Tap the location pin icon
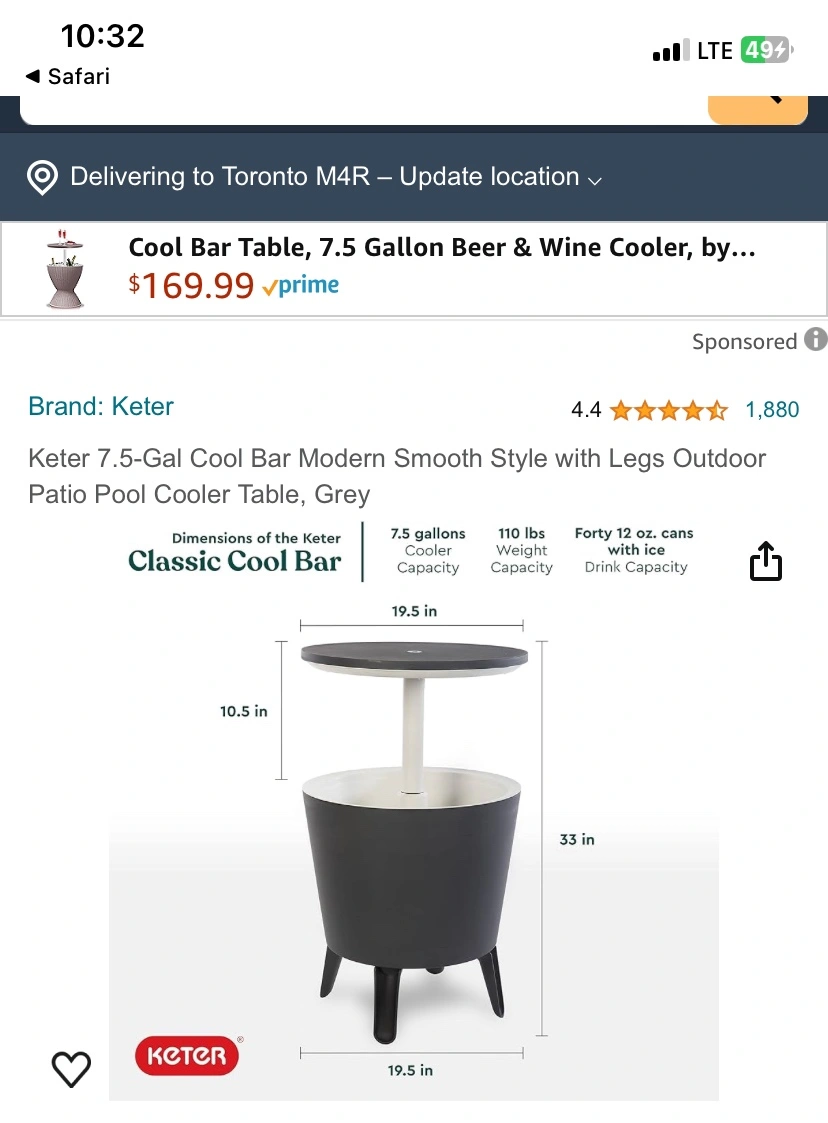 42,177
